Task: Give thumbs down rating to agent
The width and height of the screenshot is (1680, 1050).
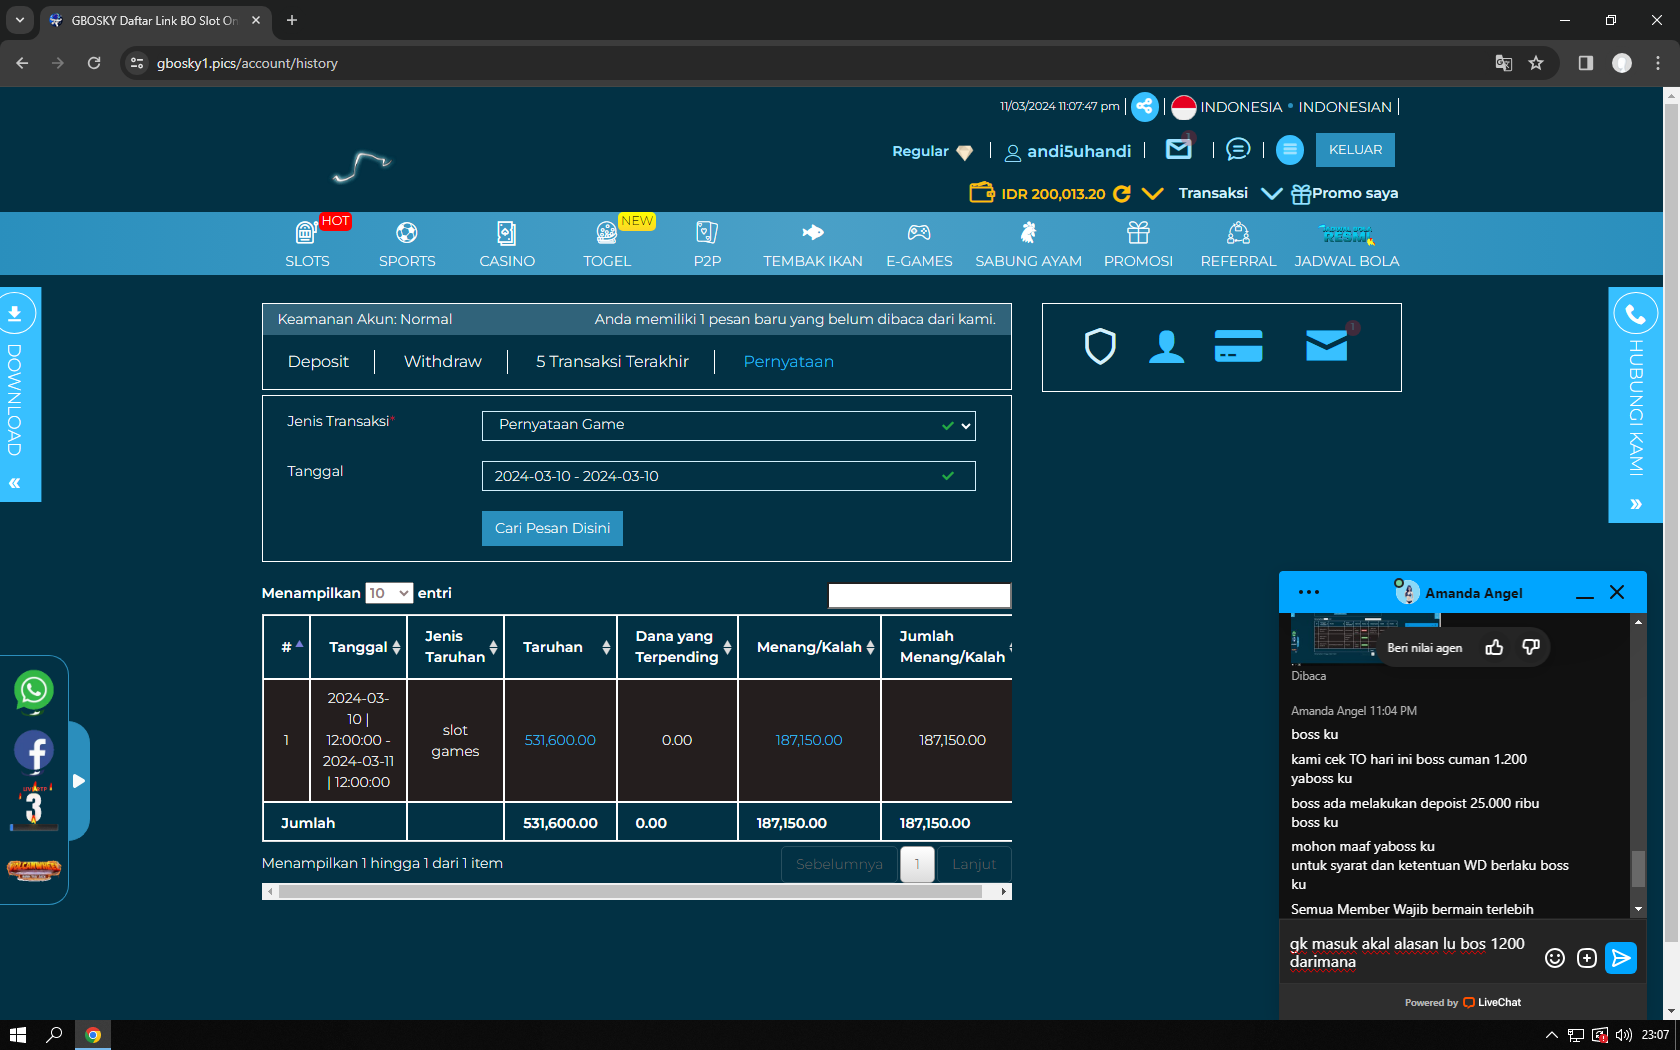Action: point(1530,648)
